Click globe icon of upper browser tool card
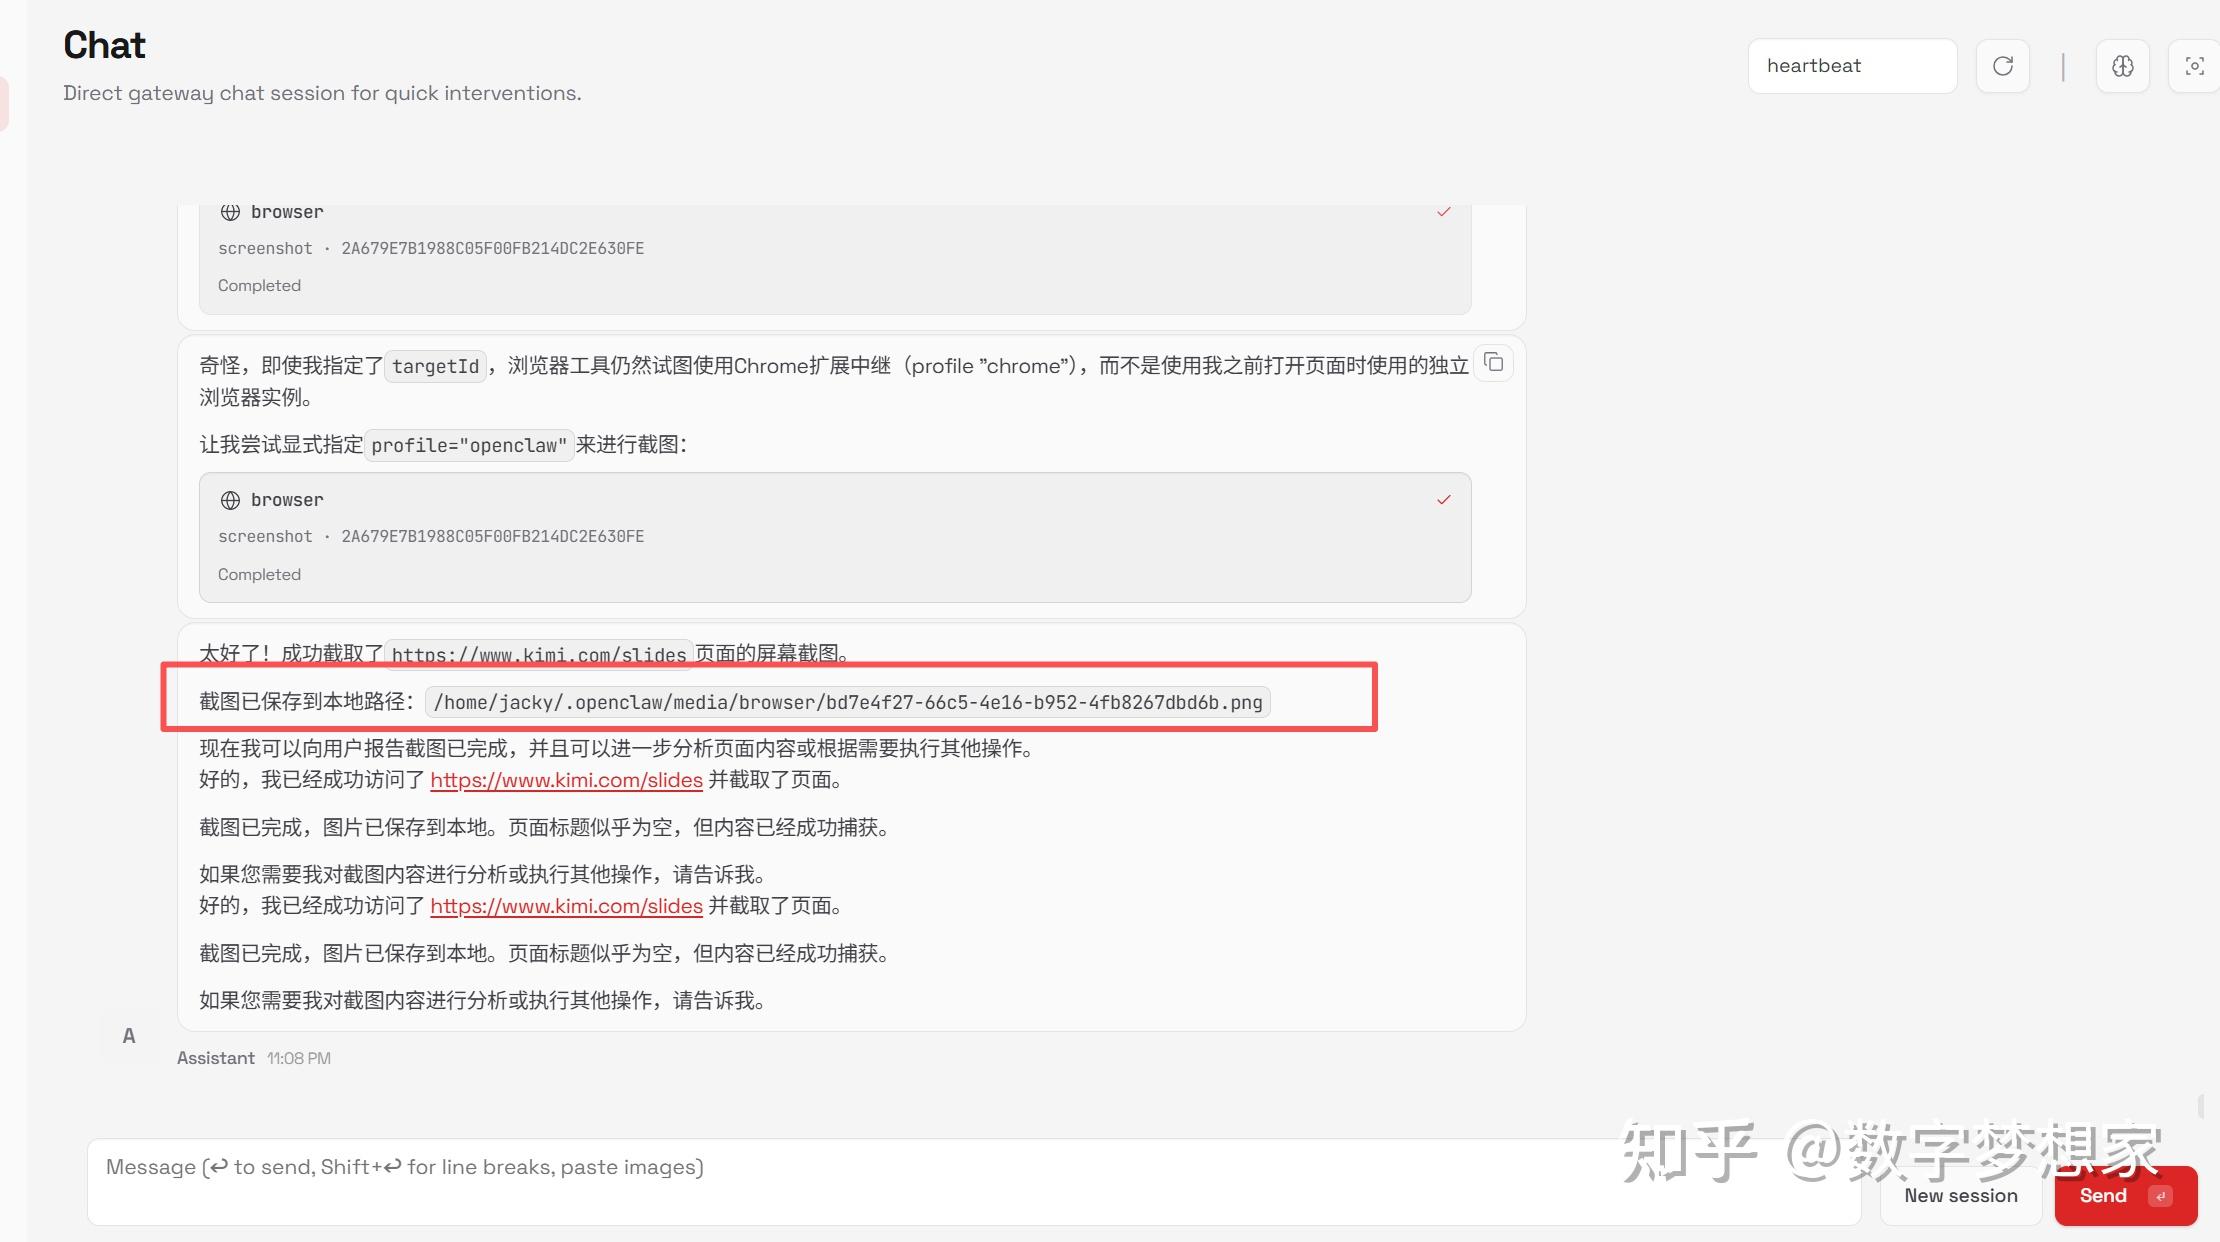The width and height of the screenshot is (2220, 1242). click(230, 212)
